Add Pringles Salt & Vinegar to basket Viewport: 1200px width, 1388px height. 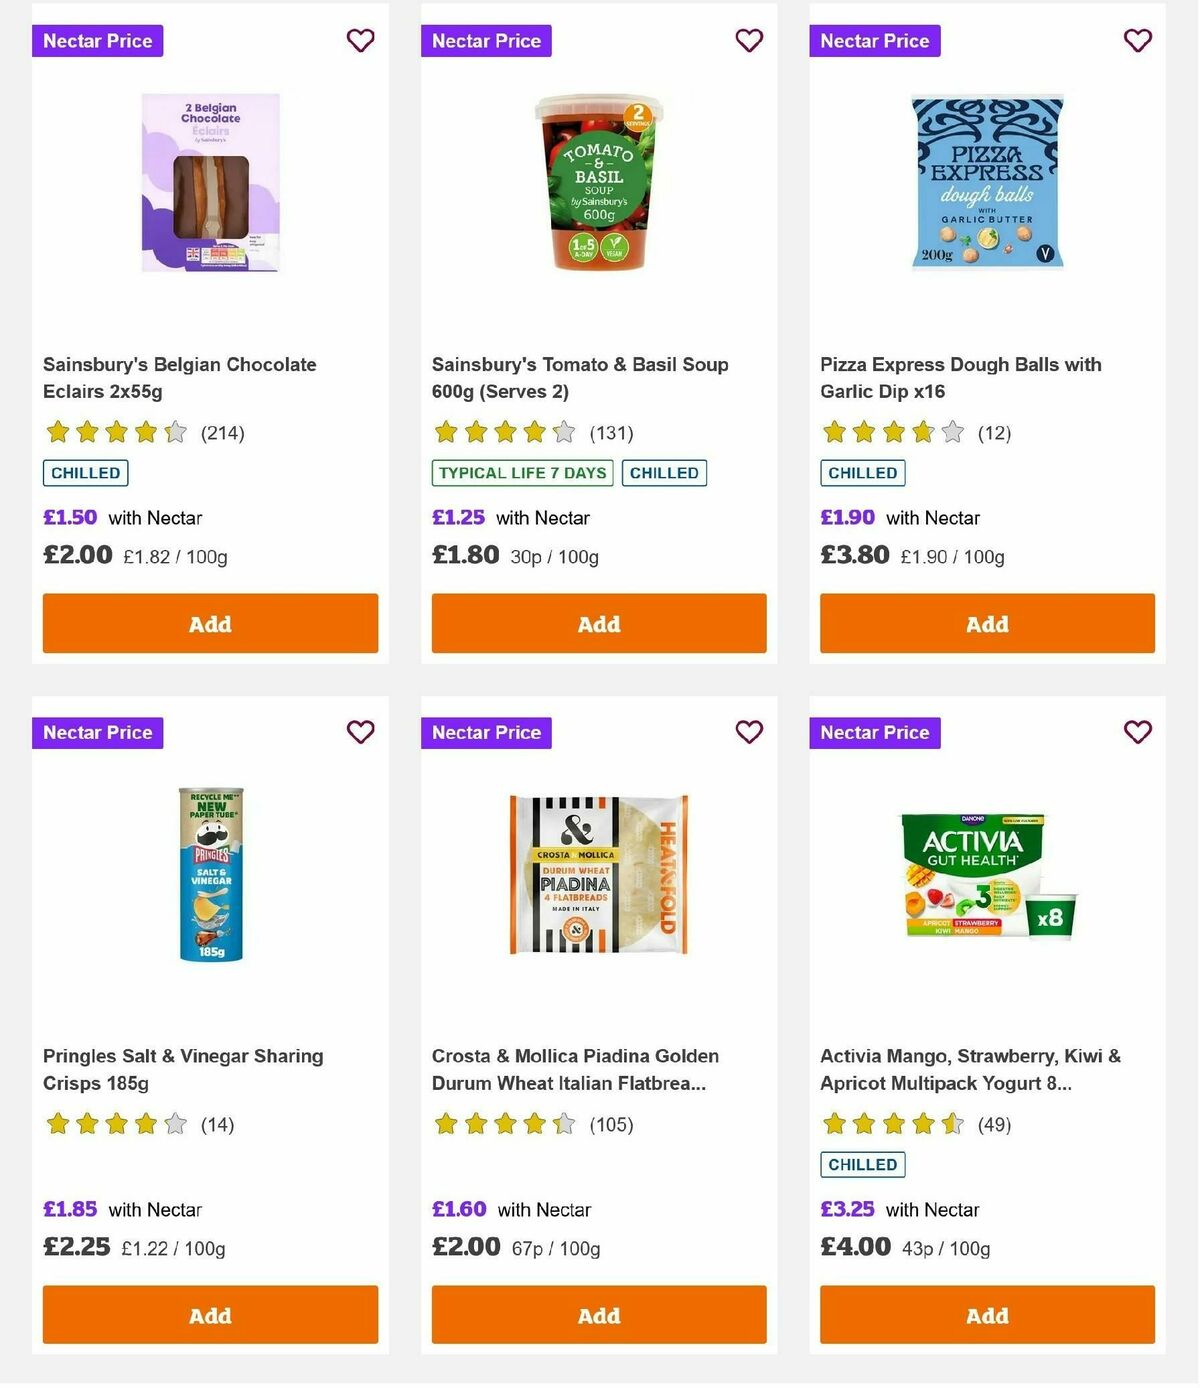click(209, 1315)
